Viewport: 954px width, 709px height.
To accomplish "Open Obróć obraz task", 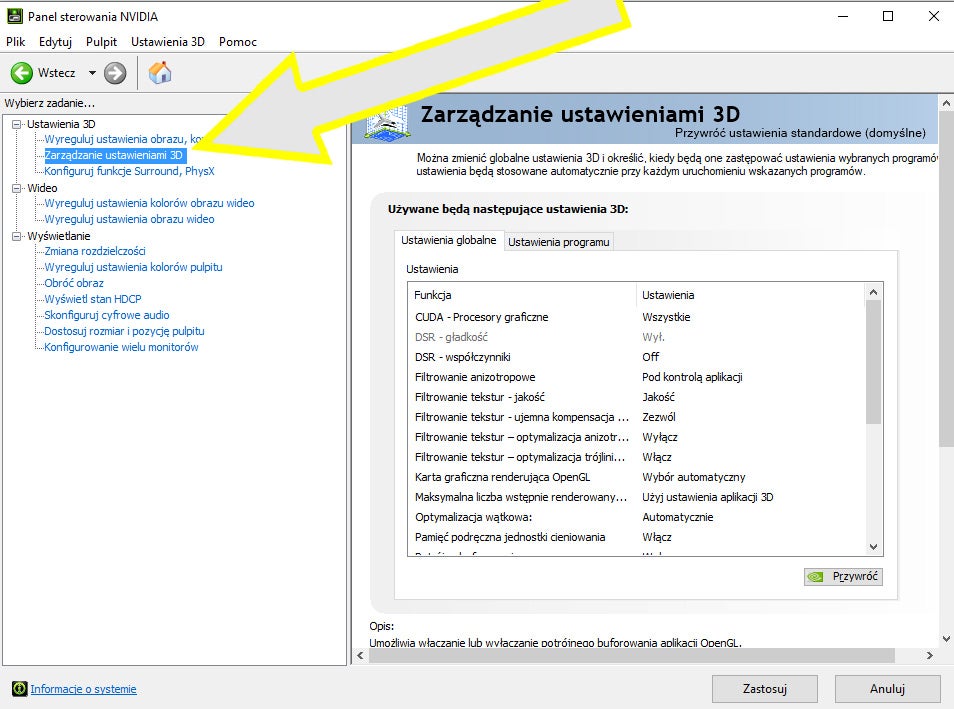I will click(74, 283).
